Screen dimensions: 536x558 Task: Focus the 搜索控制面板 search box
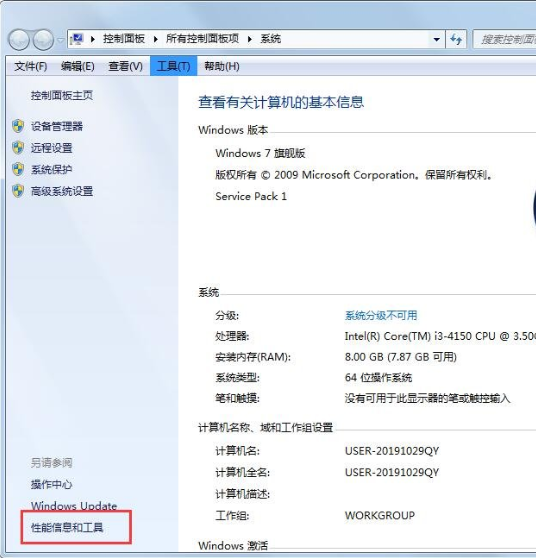pyautogui.click(x=505, y=39)
